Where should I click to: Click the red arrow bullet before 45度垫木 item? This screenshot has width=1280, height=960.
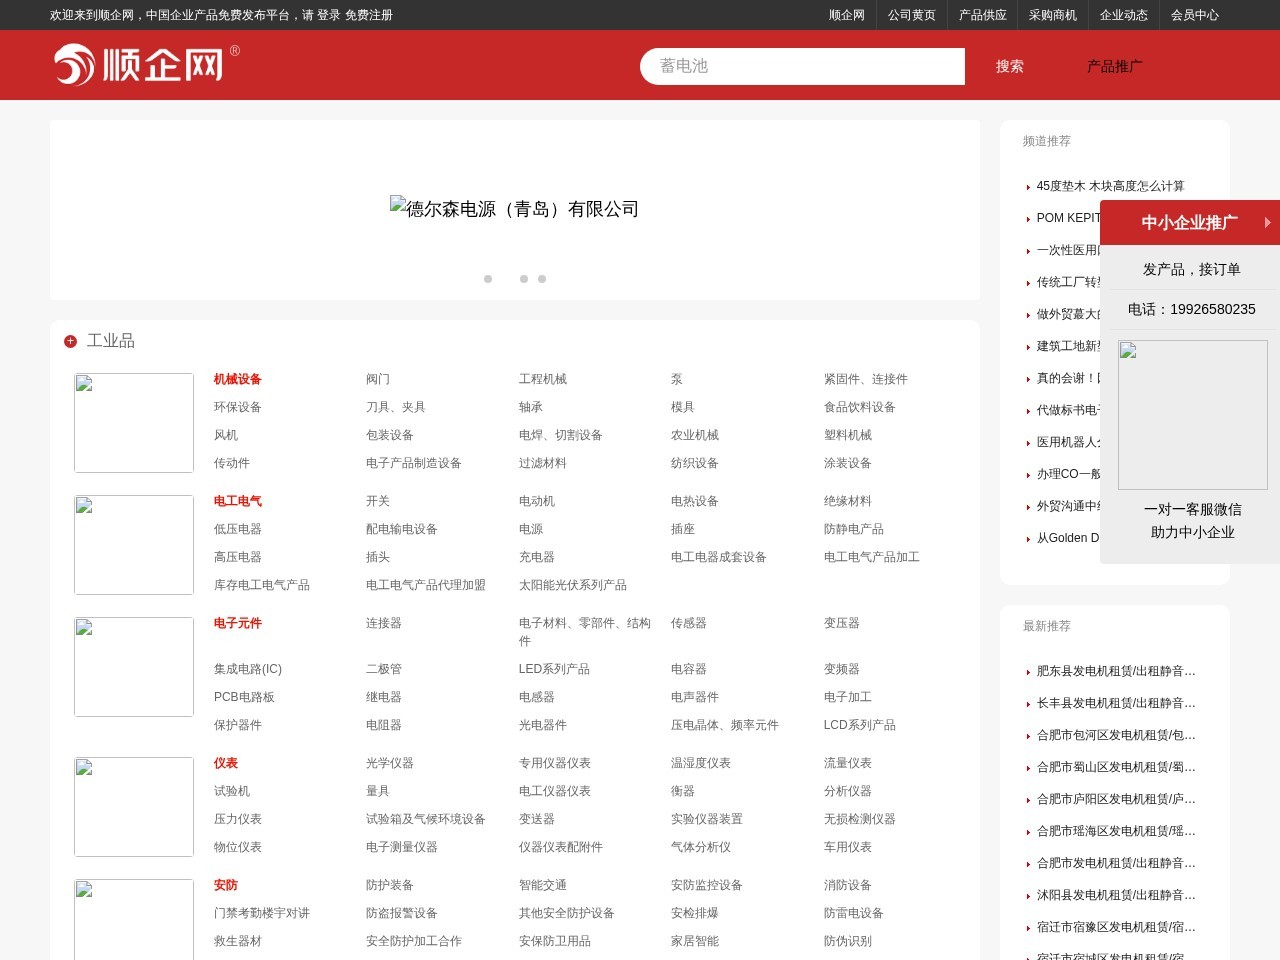click(x=1030, y=187)
